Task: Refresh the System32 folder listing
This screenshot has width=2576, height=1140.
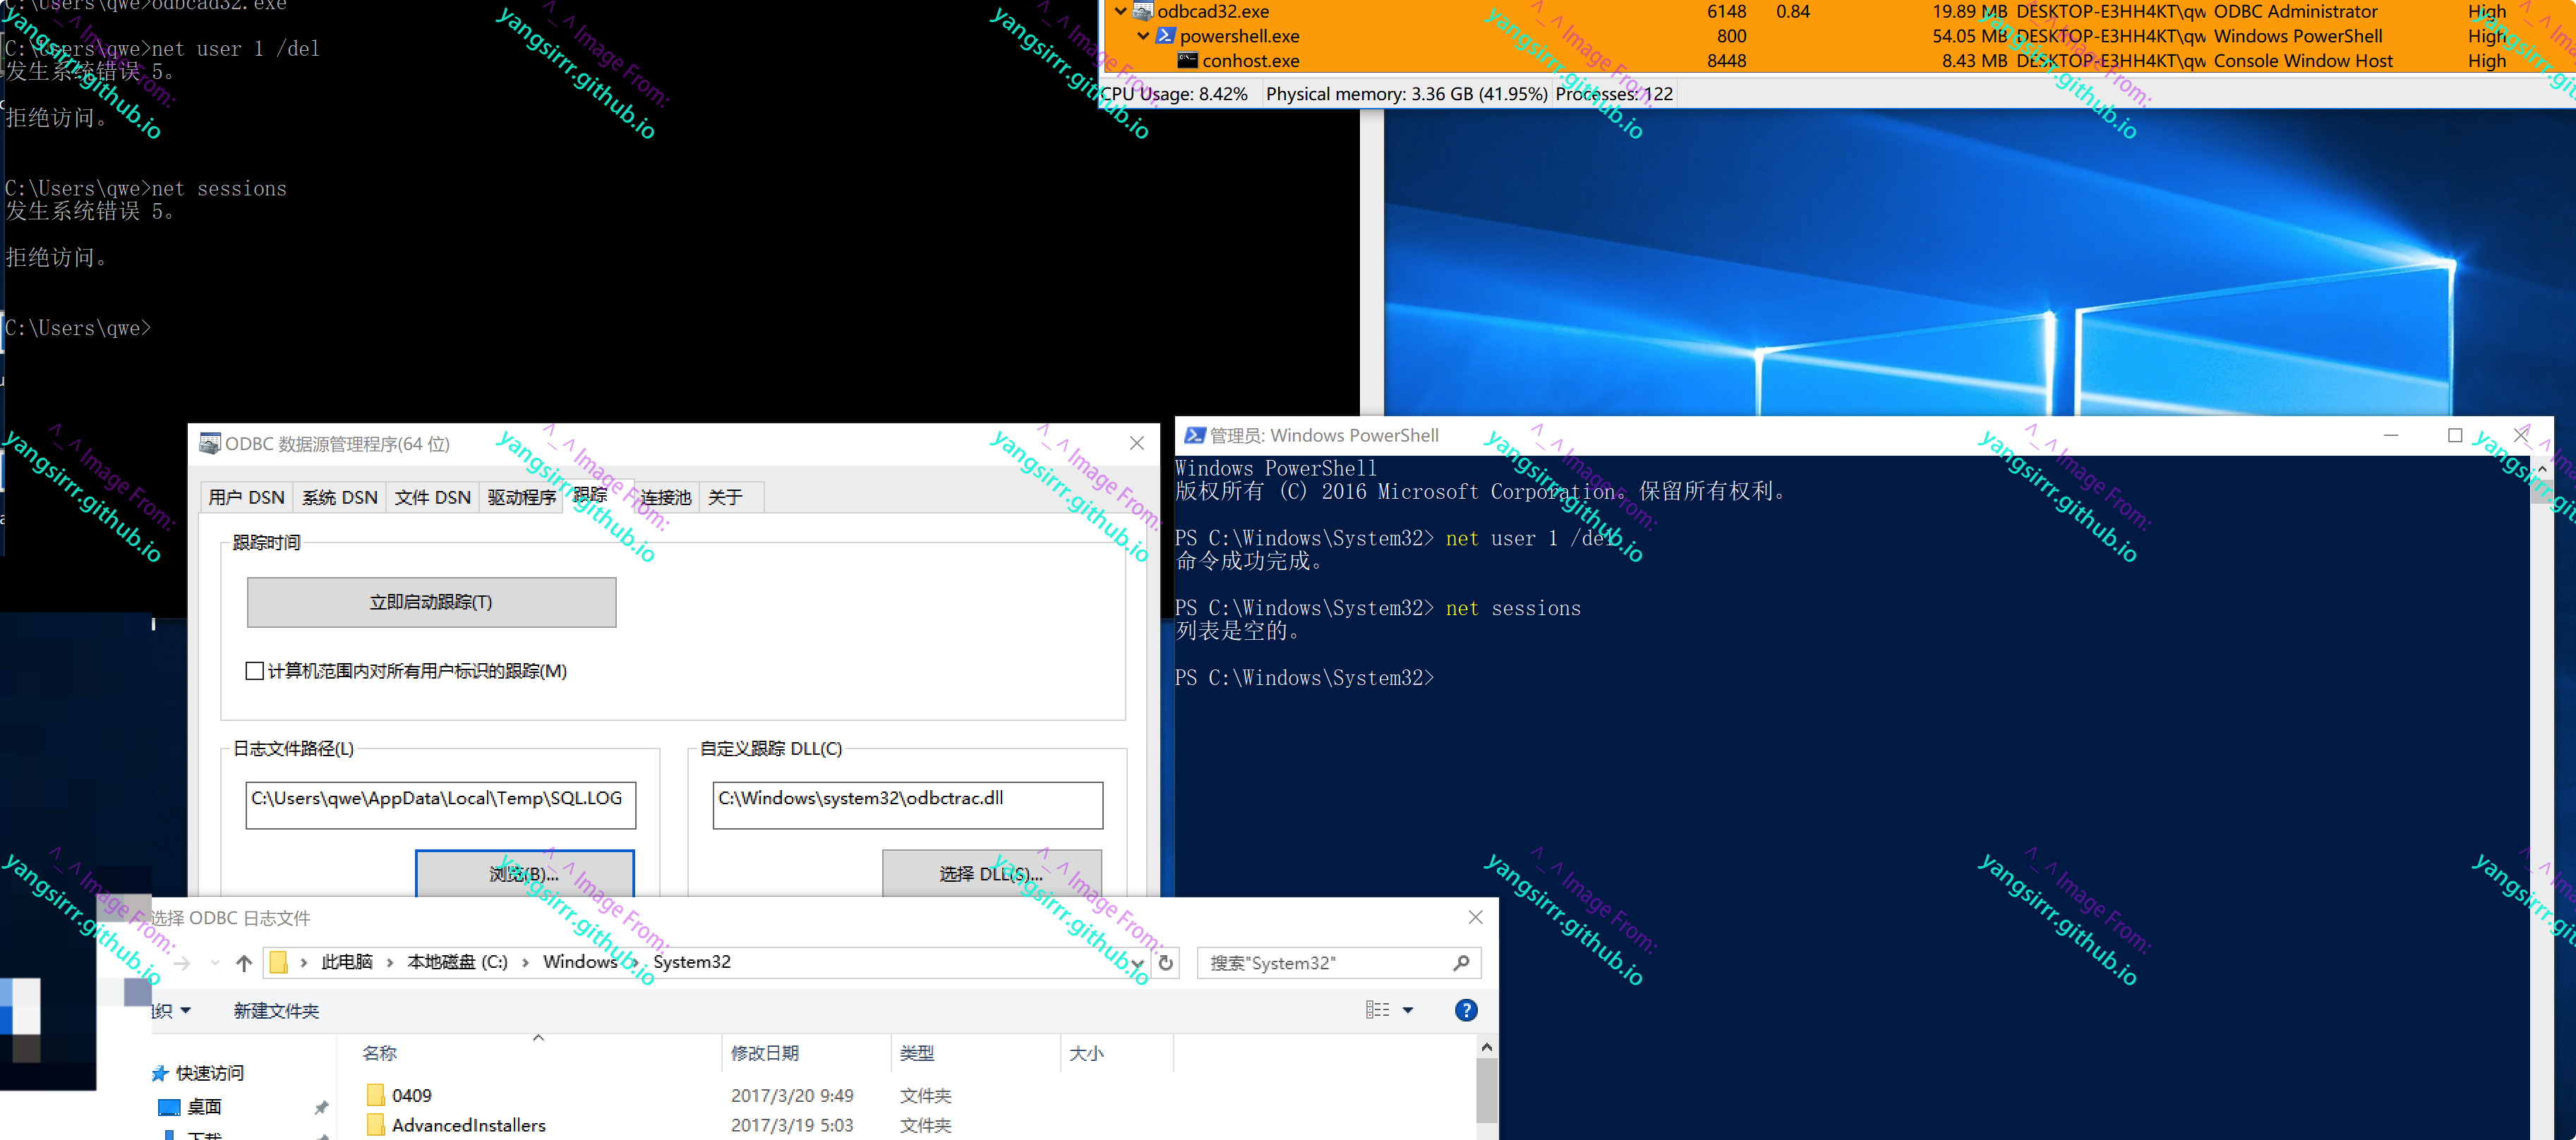Action: click(1165, 963)
